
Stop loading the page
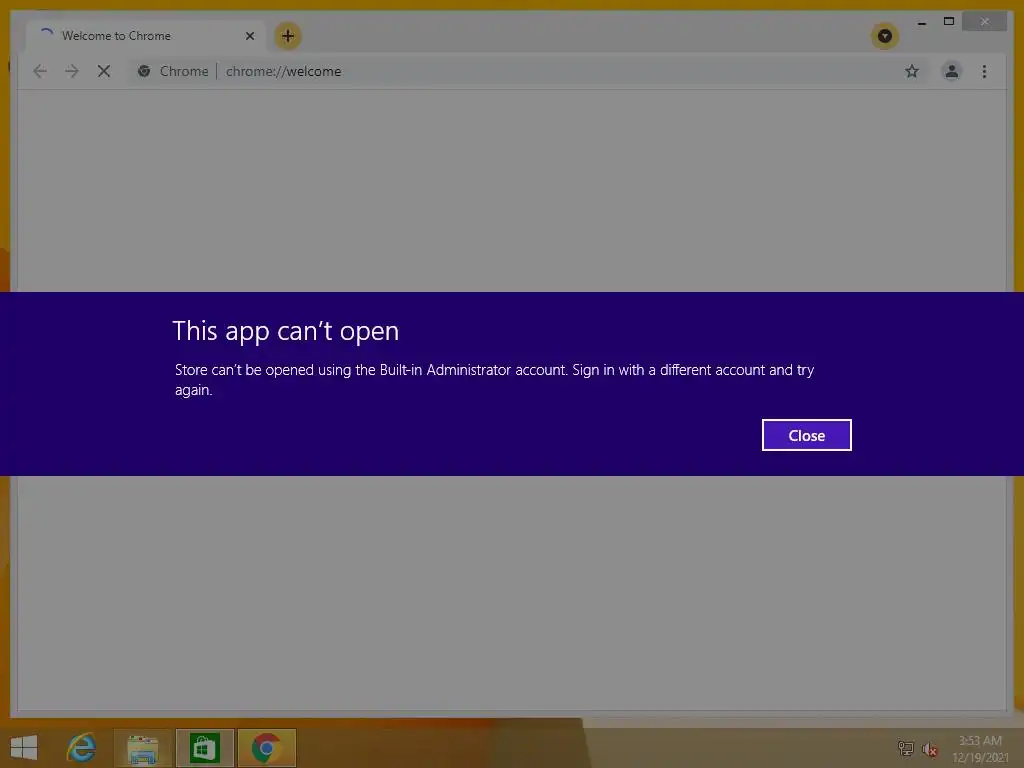[104, 71]
